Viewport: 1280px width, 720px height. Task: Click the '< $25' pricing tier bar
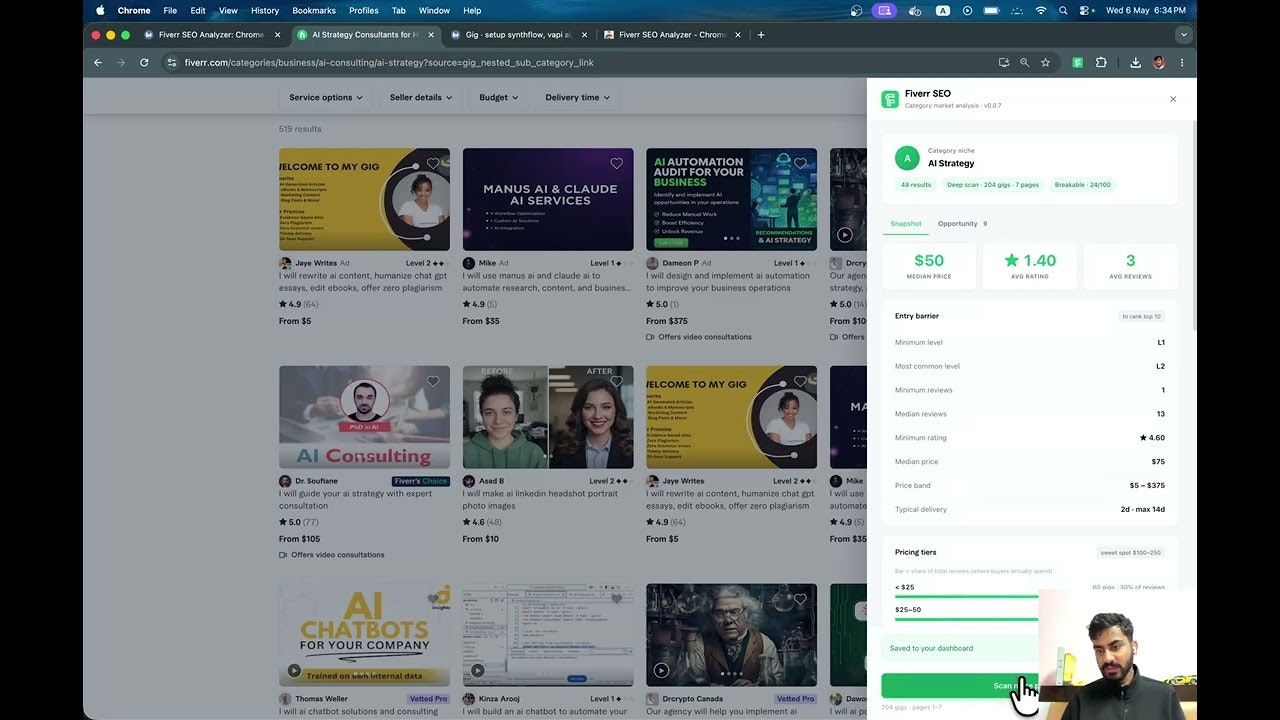(x=966, y=597)
